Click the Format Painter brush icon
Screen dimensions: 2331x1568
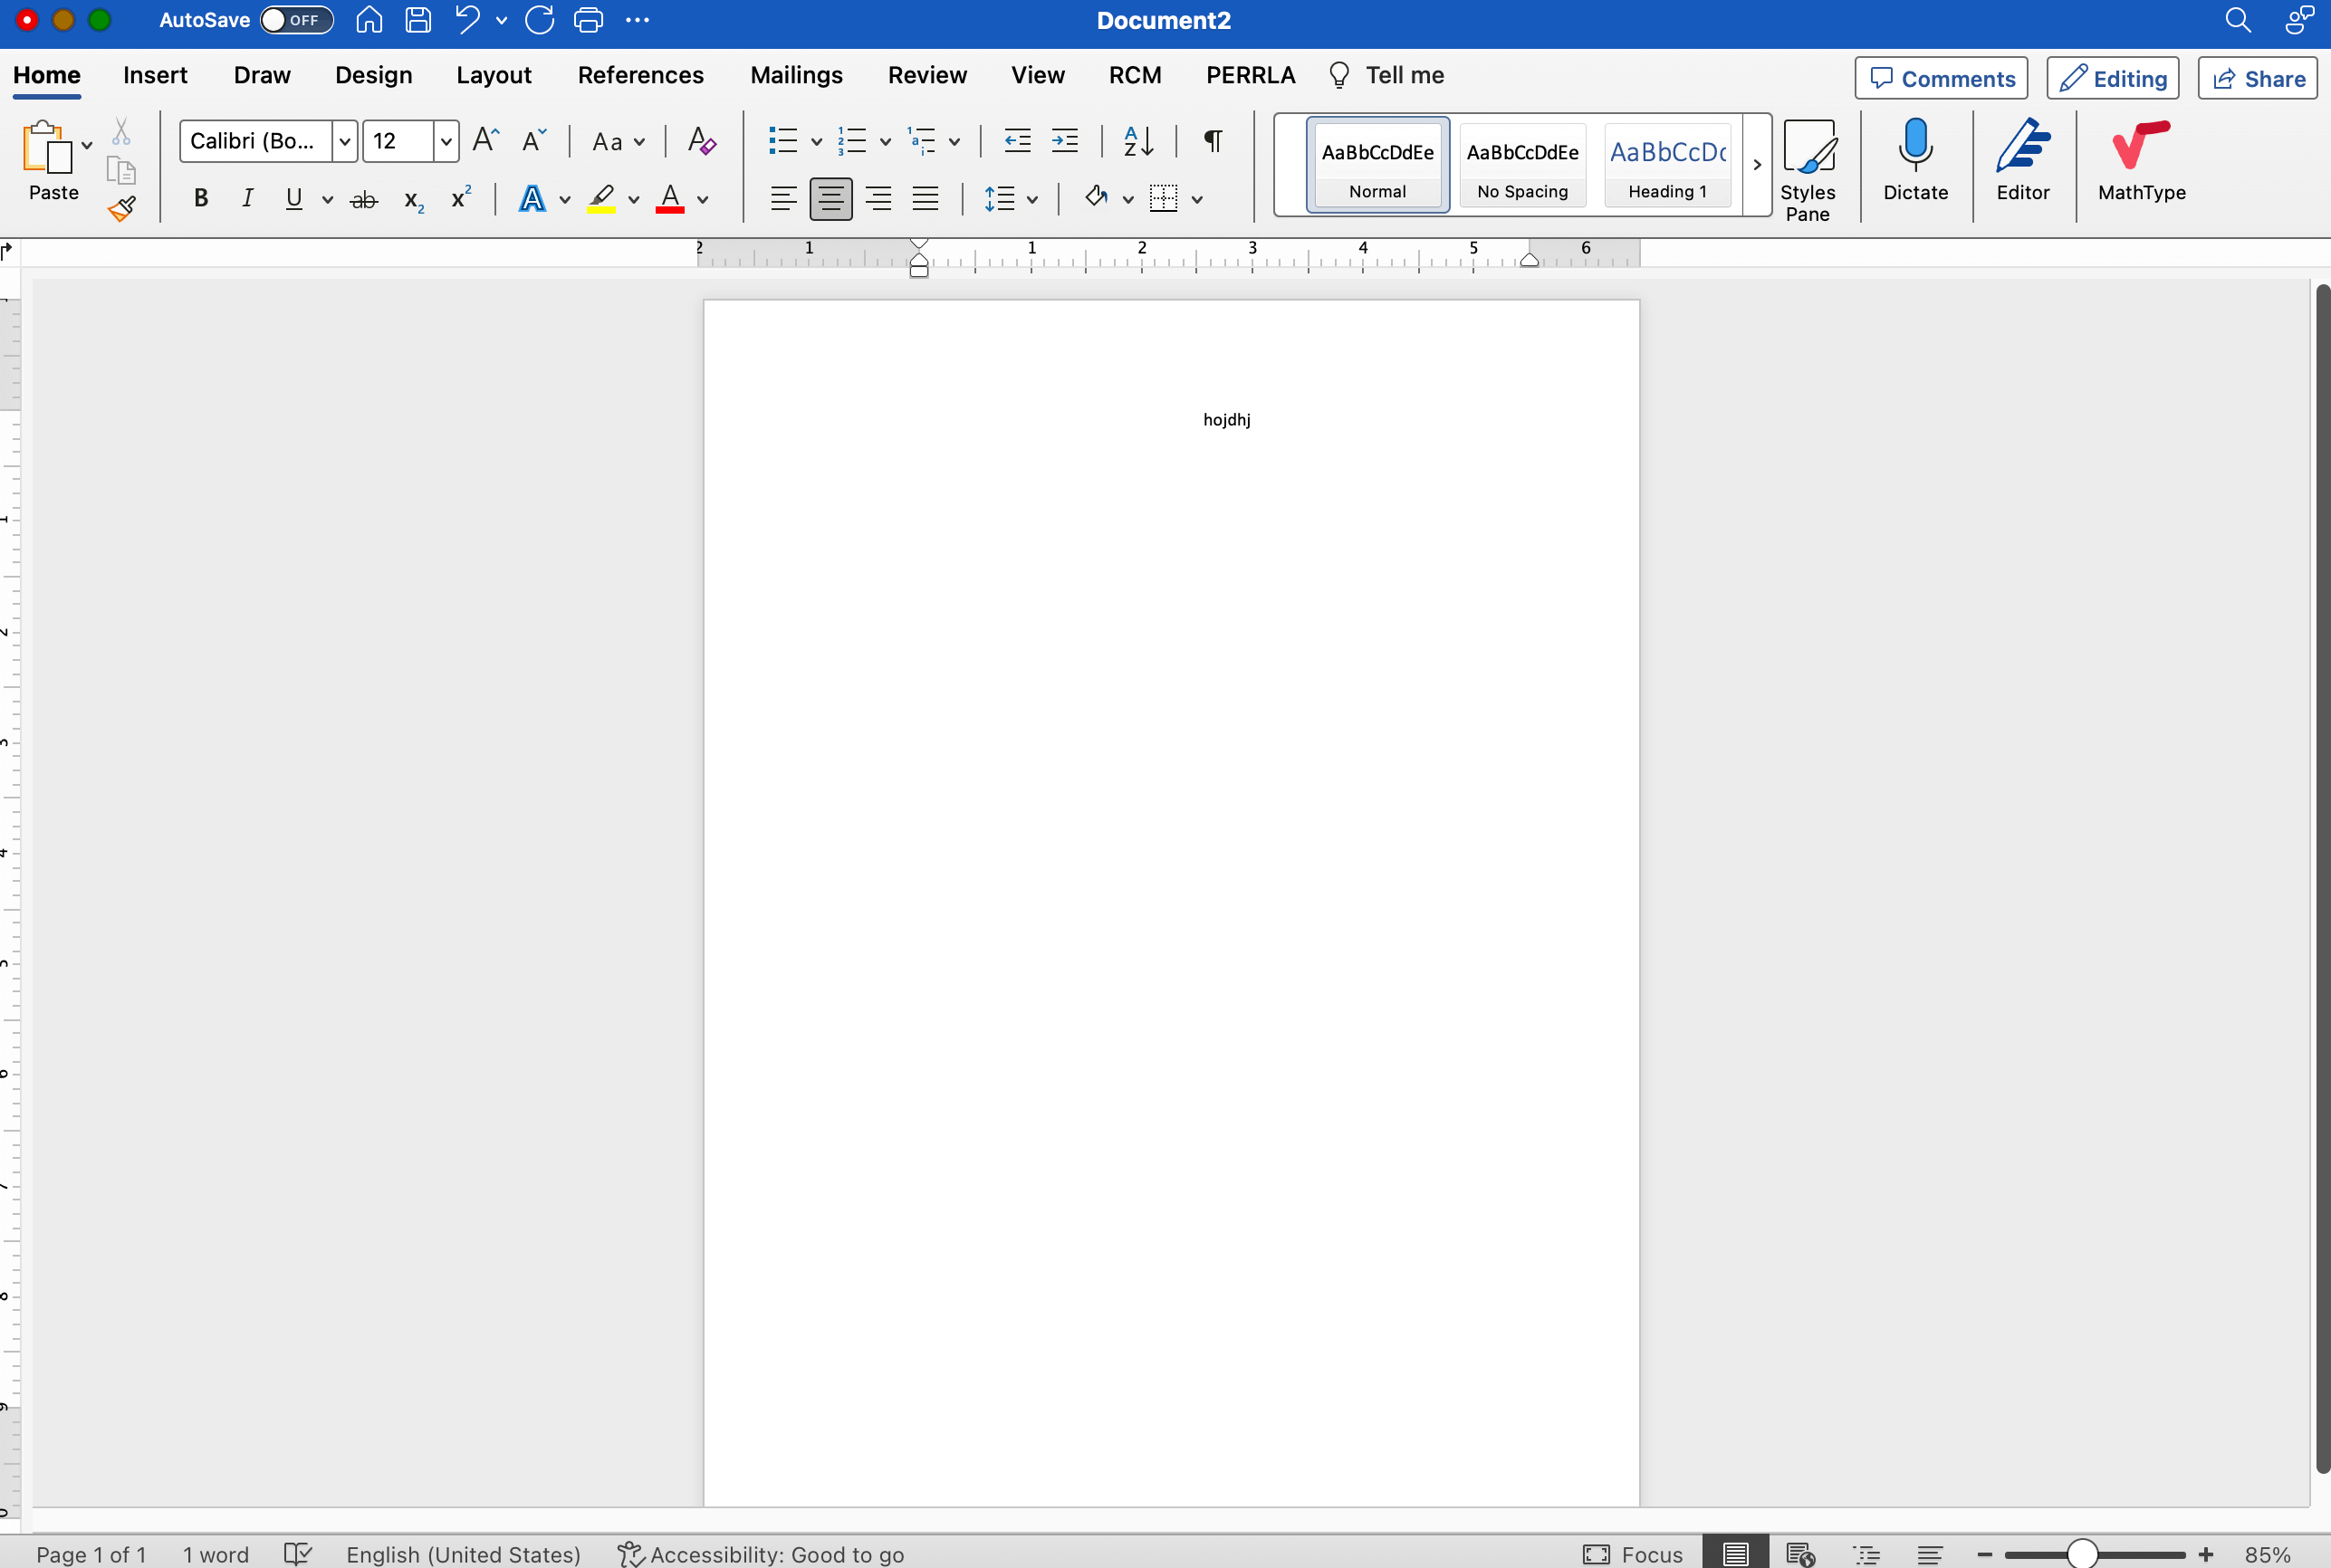tap(122, 208)
